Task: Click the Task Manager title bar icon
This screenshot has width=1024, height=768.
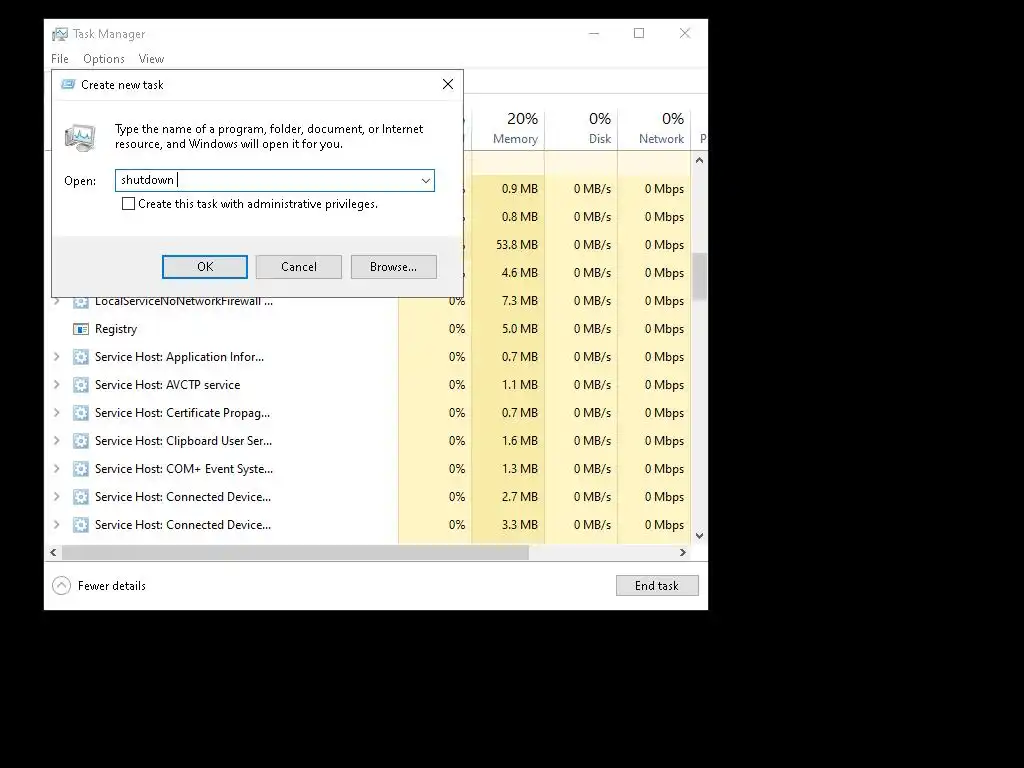Action: (60, 34)
